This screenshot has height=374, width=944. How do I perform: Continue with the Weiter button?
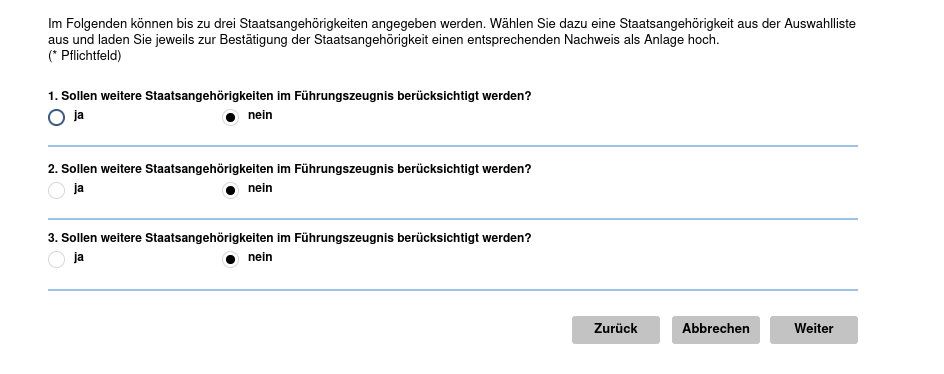pyautogui.click(x=814, y=330)
